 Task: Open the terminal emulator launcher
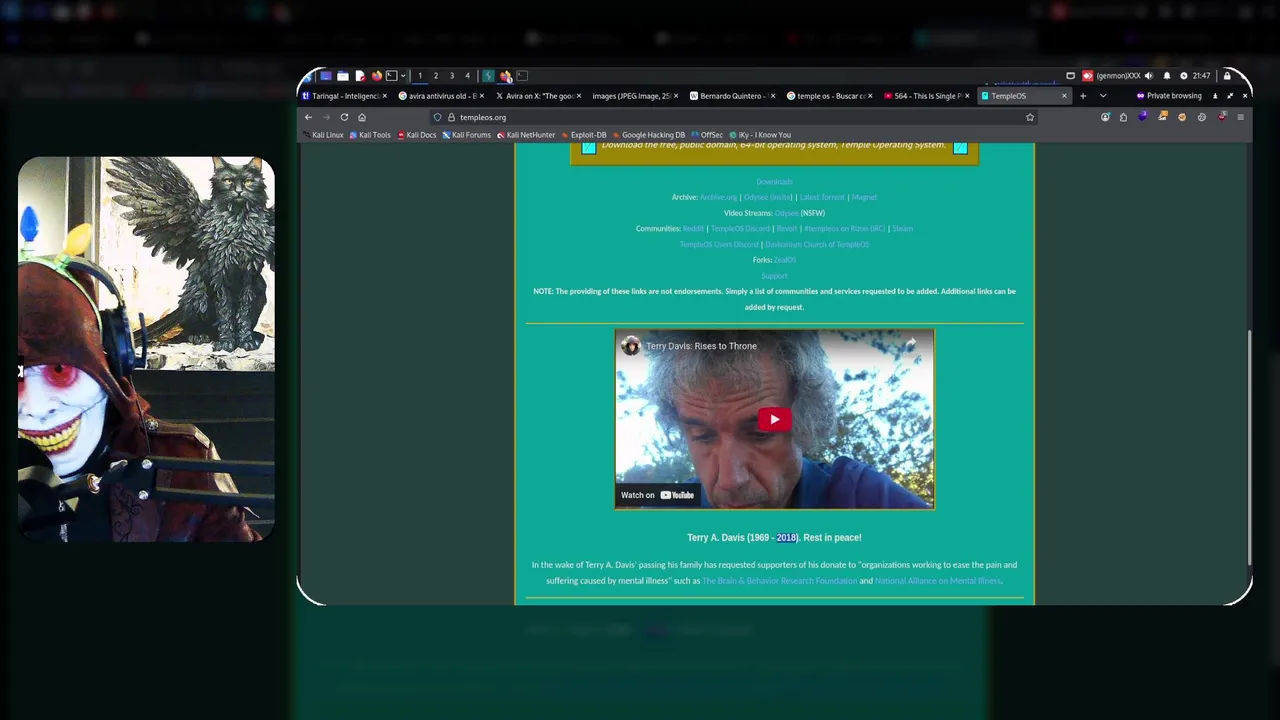[x=392, y=76]
